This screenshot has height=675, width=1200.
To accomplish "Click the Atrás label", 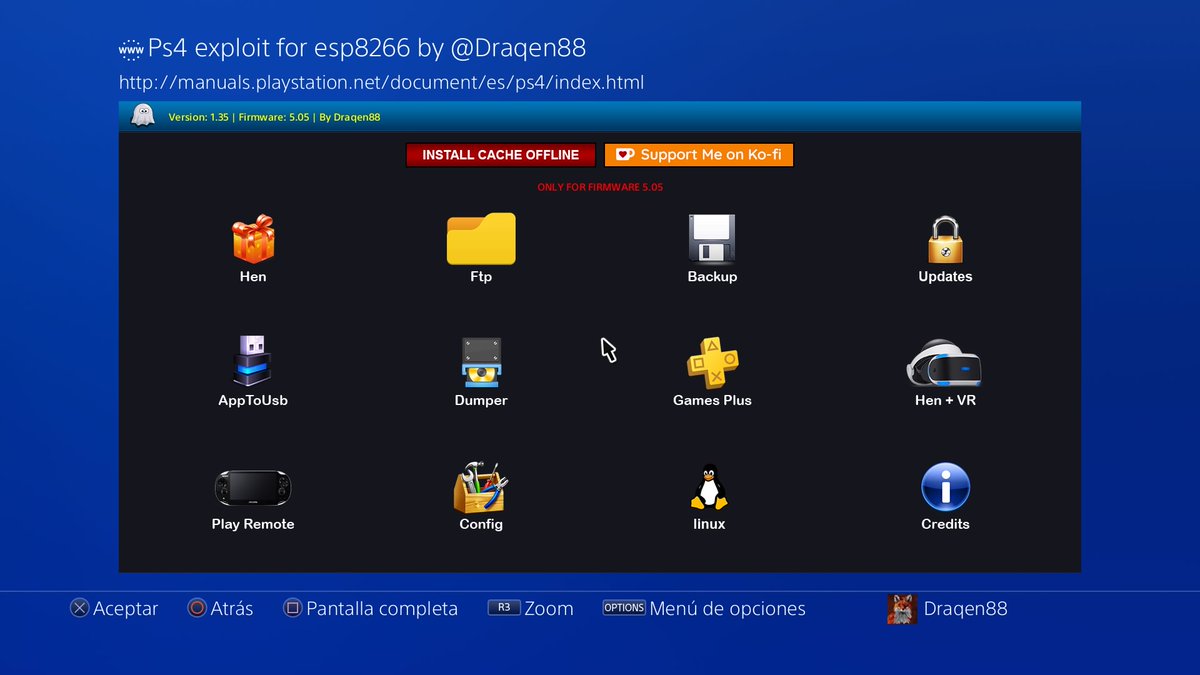I will [232, 608].
